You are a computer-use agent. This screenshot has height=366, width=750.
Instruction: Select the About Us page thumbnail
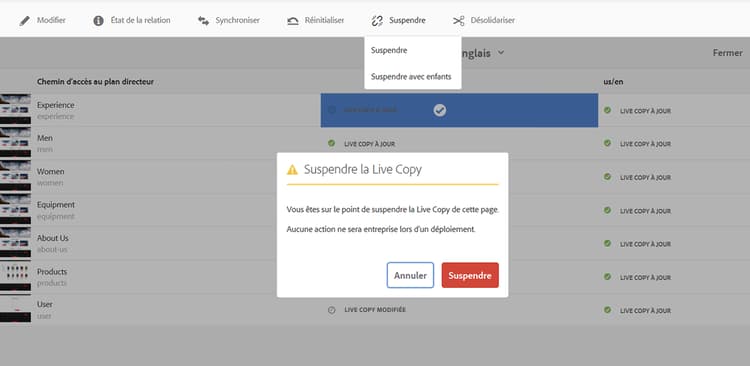point(15,243)
